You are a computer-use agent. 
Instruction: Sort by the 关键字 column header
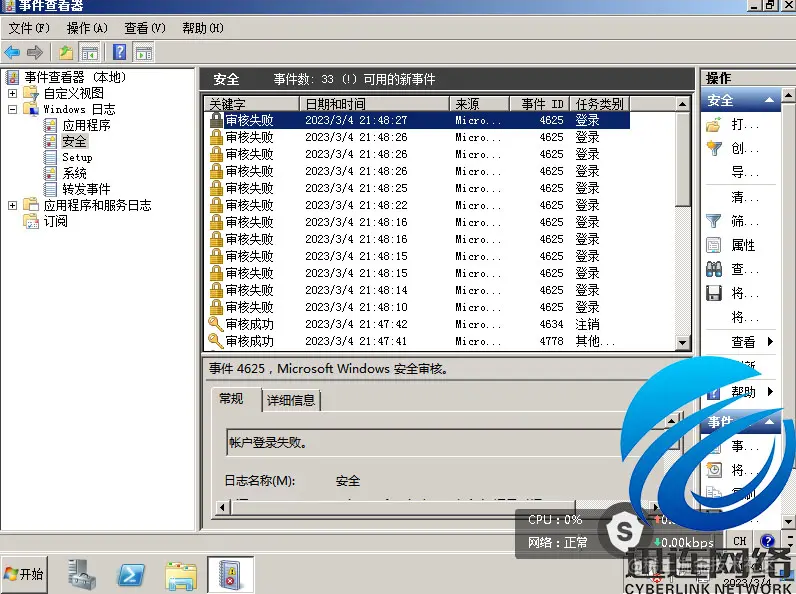[x=252, y=104]
